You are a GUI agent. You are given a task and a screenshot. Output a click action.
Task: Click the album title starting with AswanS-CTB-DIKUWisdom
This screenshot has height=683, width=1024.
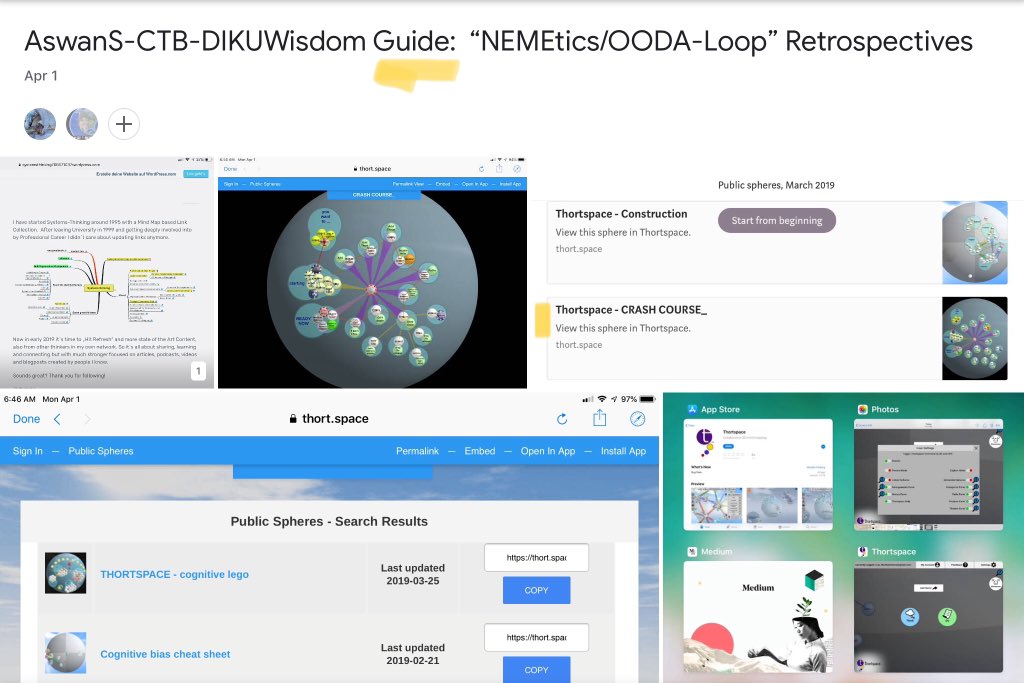(498, 41)
